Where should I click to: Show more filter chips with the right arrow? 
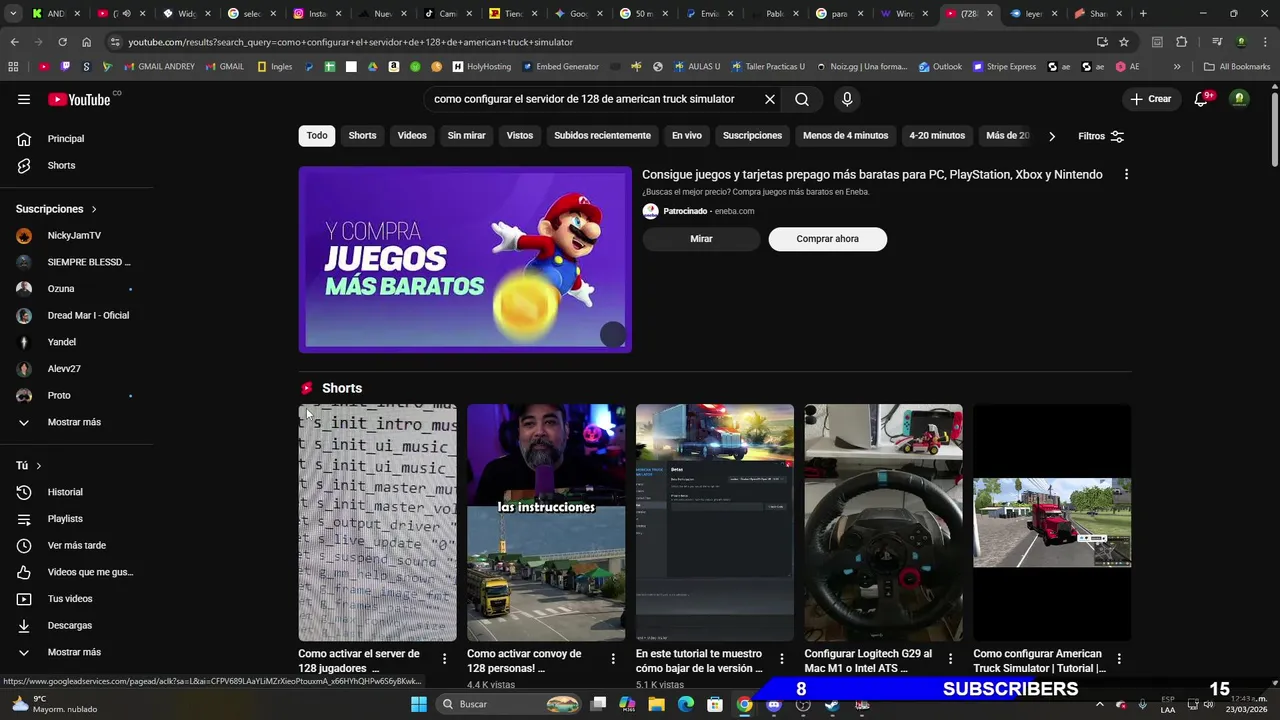point(1051,136)
